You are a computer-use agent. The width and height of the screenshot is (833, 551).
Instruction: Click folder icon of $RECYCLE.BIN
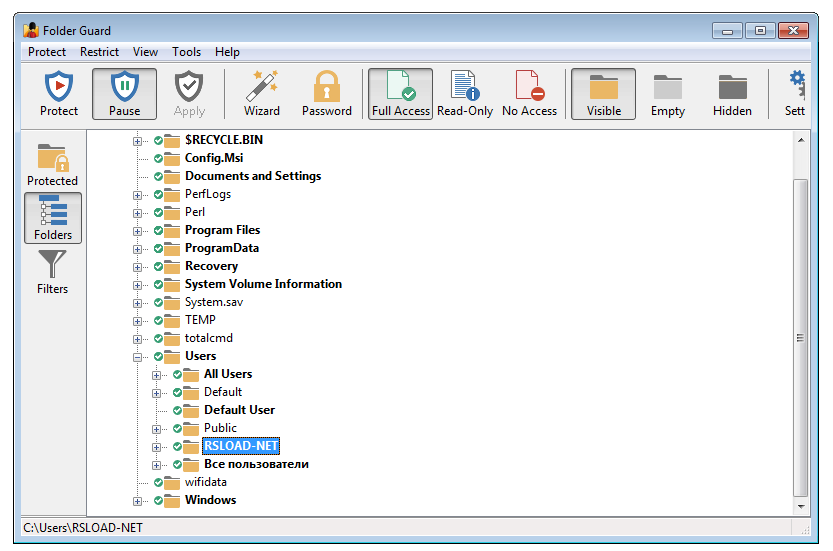[x=172, y=140]
